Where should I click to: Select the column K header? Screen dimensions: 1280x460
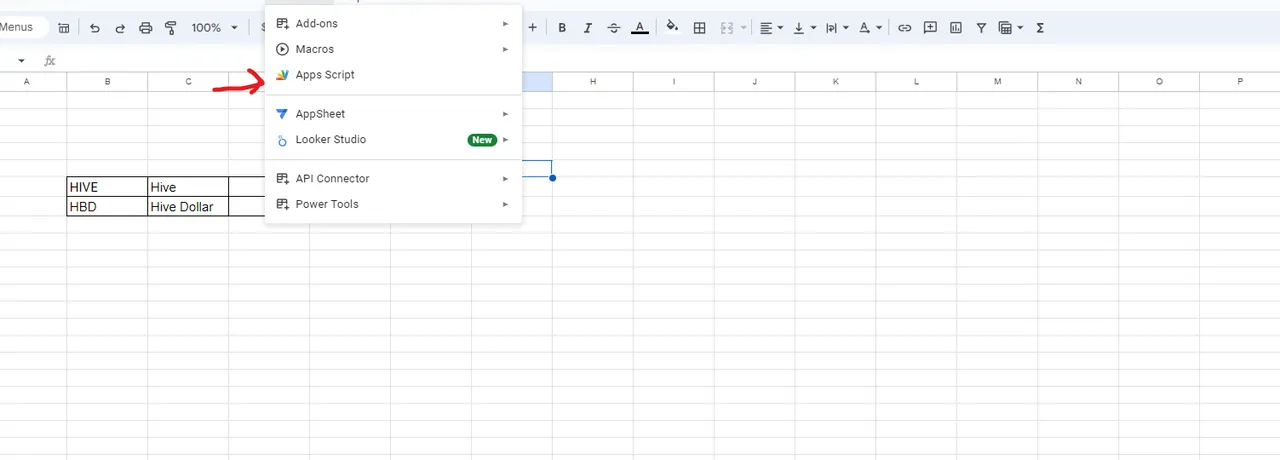pos(836,81)
